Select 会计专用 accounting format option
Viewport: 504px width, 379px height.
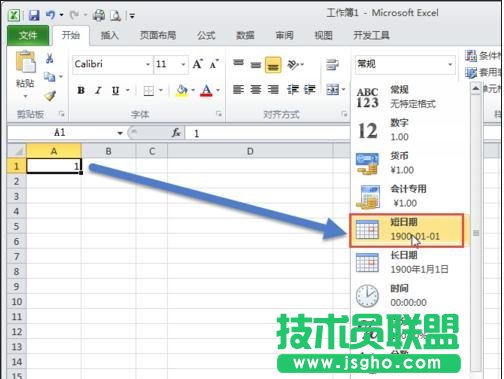pyautogui.click(x=410, y=196)
